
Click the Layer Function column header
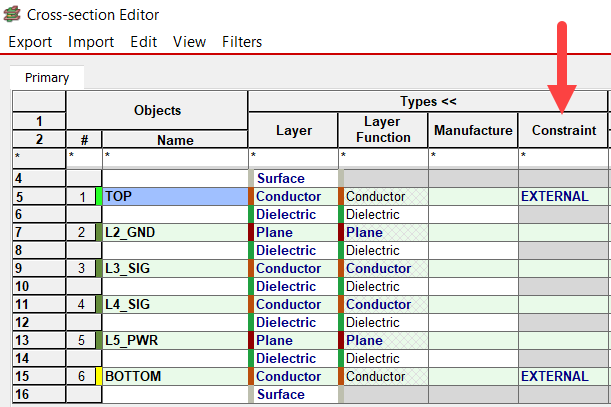(383, 130)
